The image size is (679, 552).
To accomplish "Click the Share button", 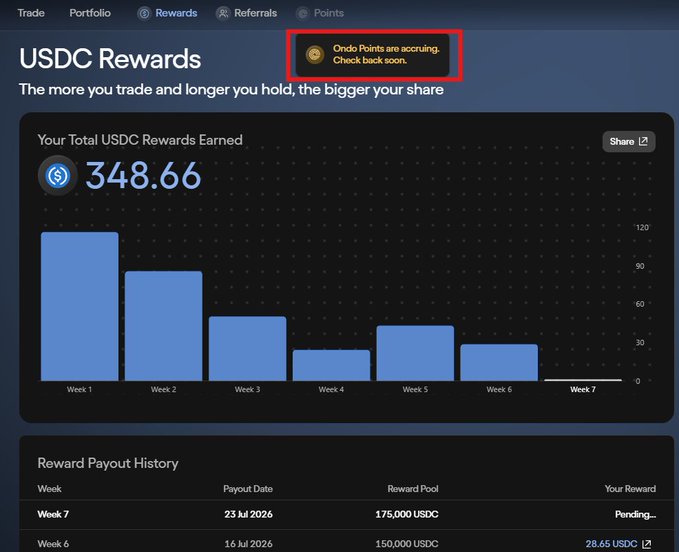I will click(x=629, y=142).
